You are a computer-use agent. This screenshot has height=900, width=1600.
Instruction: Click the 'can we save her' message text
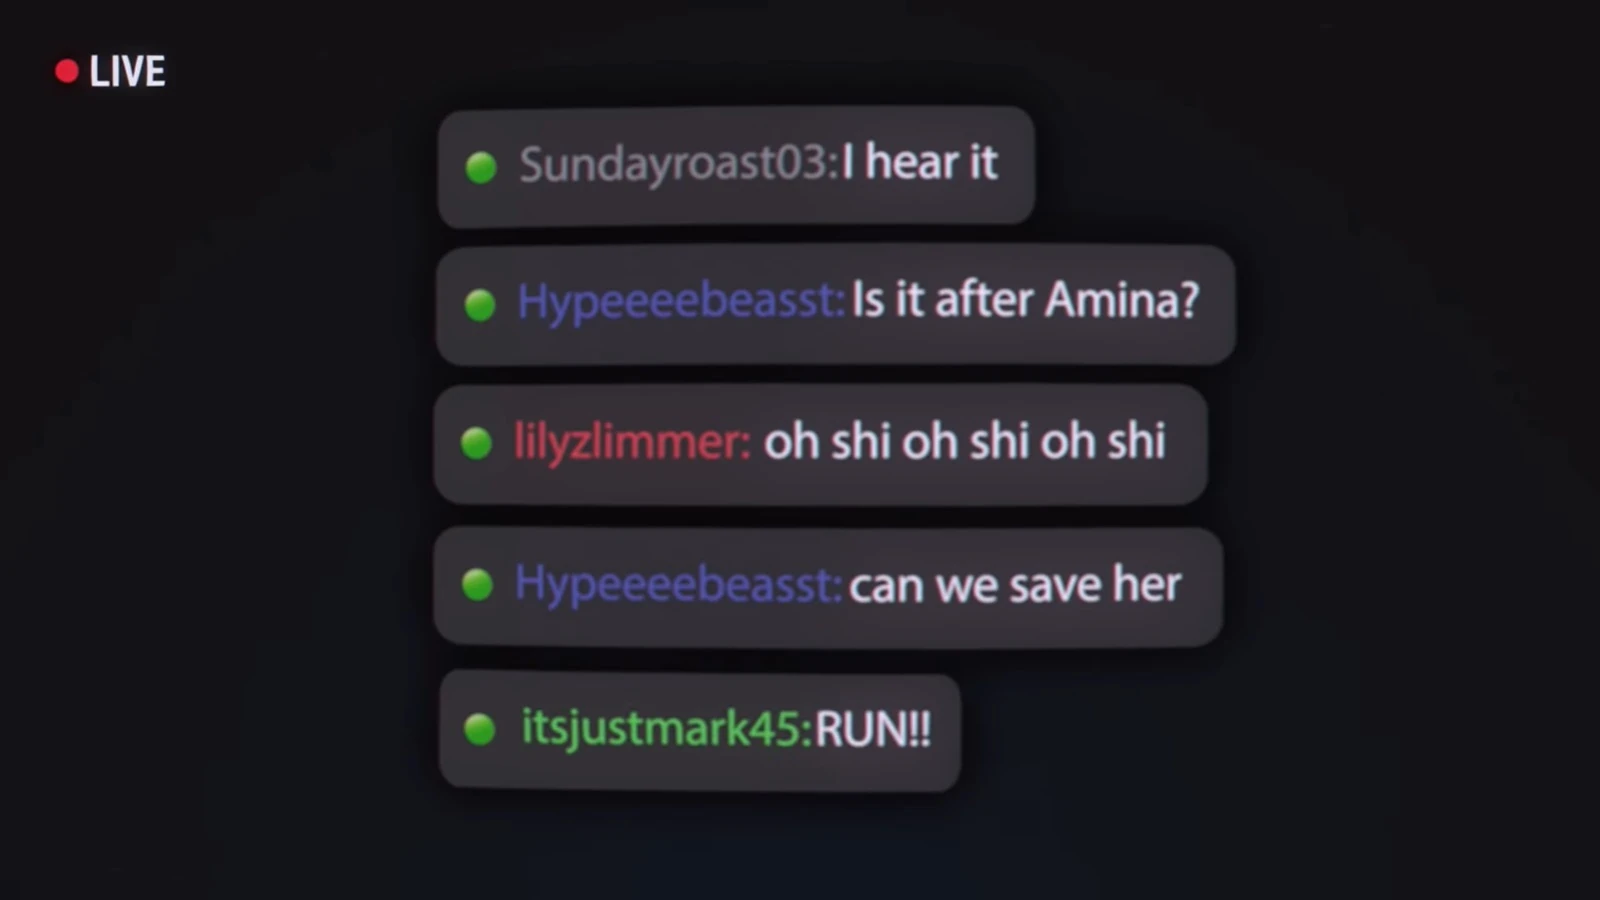[1015, 585]
